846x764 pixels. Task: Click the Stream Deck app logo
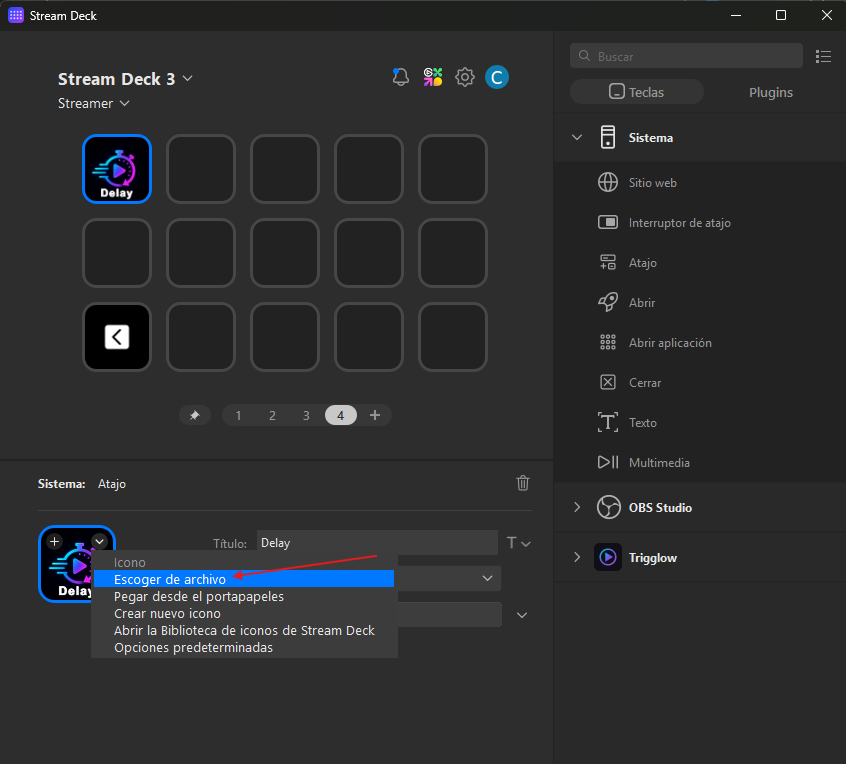point(16,15)
